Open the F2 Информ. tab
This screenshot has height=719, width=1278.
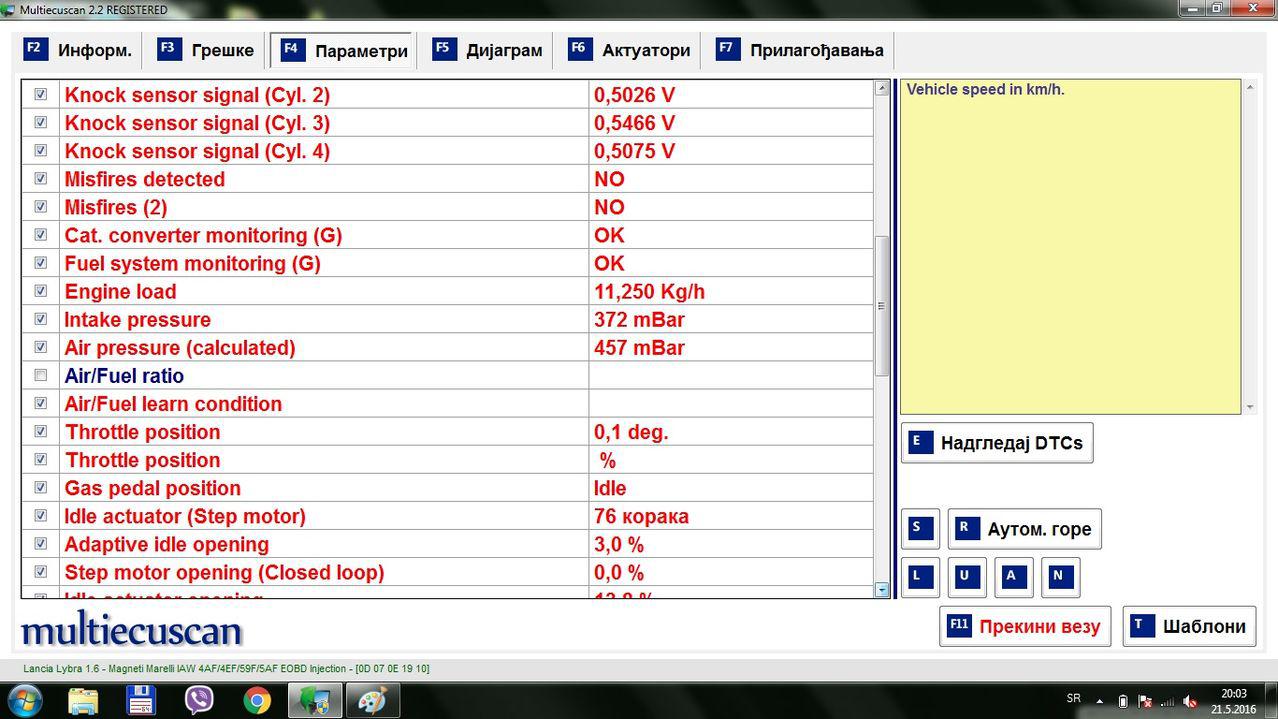78,50
